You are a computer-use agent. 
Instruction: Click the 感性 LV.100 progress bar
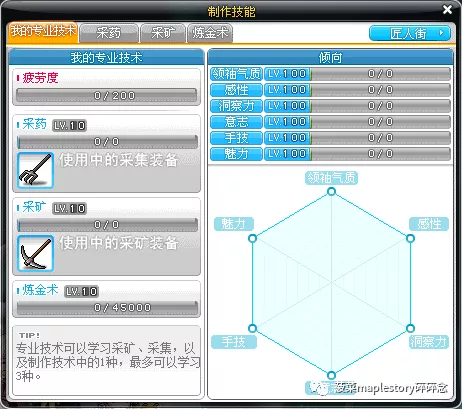click(357, 90)
